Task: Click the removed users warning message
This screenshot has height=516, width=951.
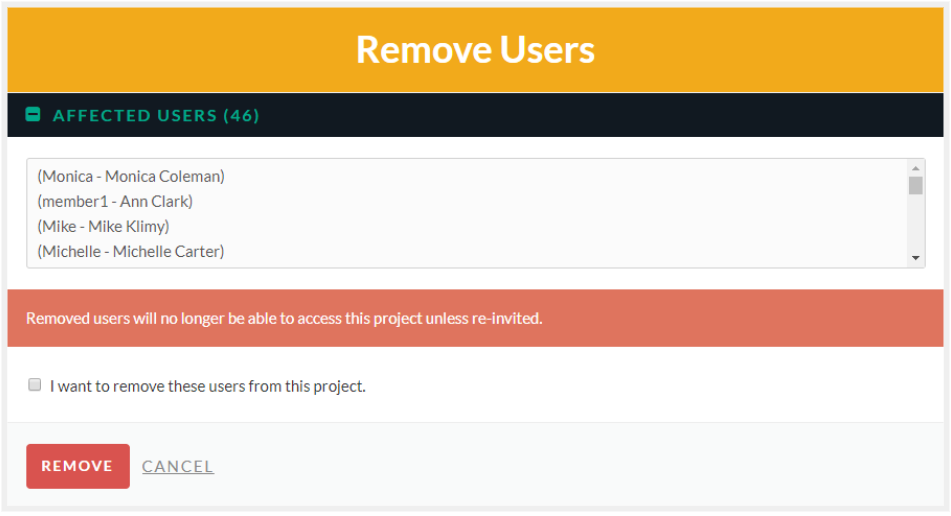Action: pyautogui.click(x=284, y=318)
